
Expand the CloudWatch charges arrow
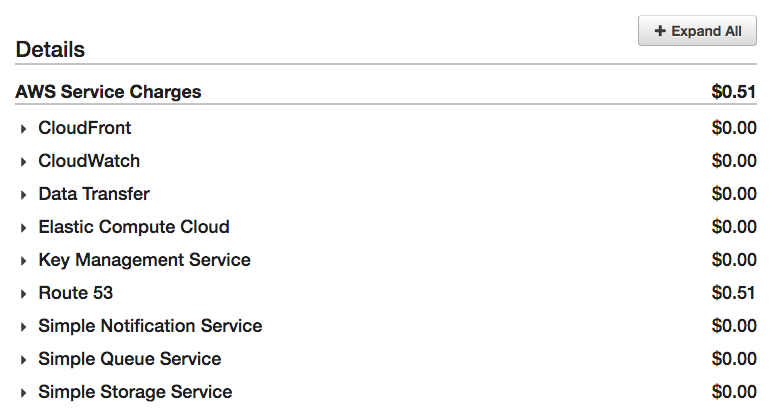pyautogui.click(x=23, y=162)
